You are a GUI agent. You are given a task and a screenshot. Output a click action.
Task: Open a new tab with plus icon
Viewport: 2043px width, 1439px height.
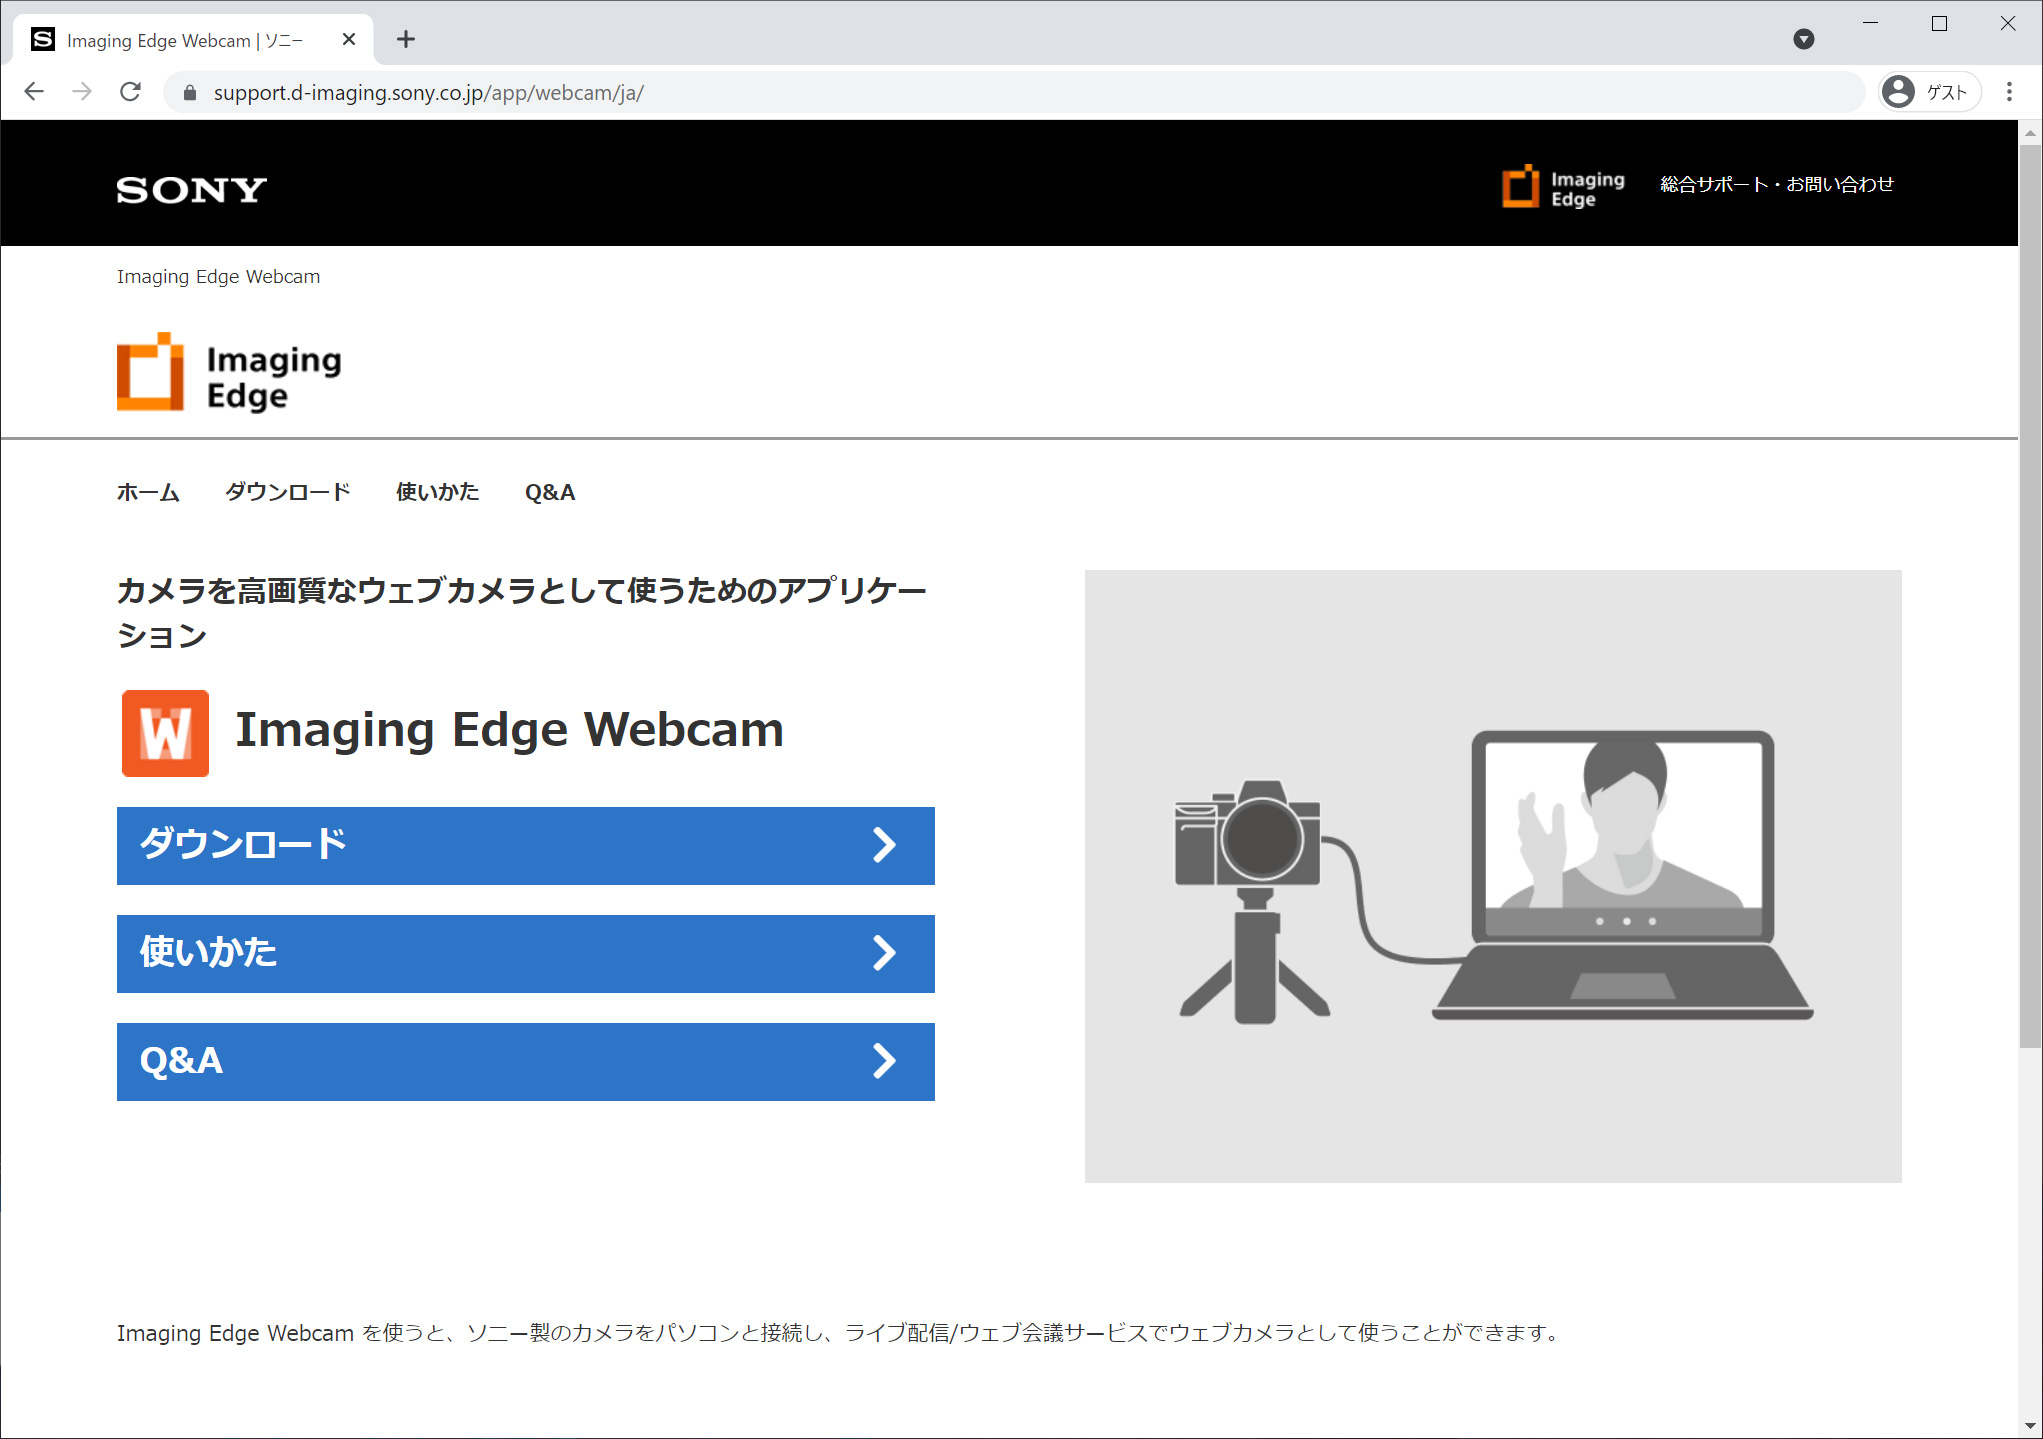405,40
